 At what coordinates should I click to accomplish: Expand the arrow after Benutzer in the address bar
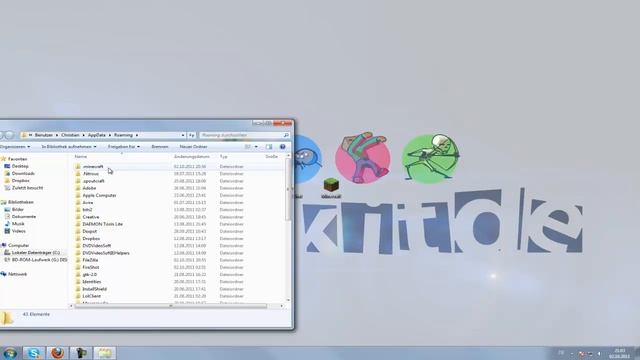pos(57,135)
